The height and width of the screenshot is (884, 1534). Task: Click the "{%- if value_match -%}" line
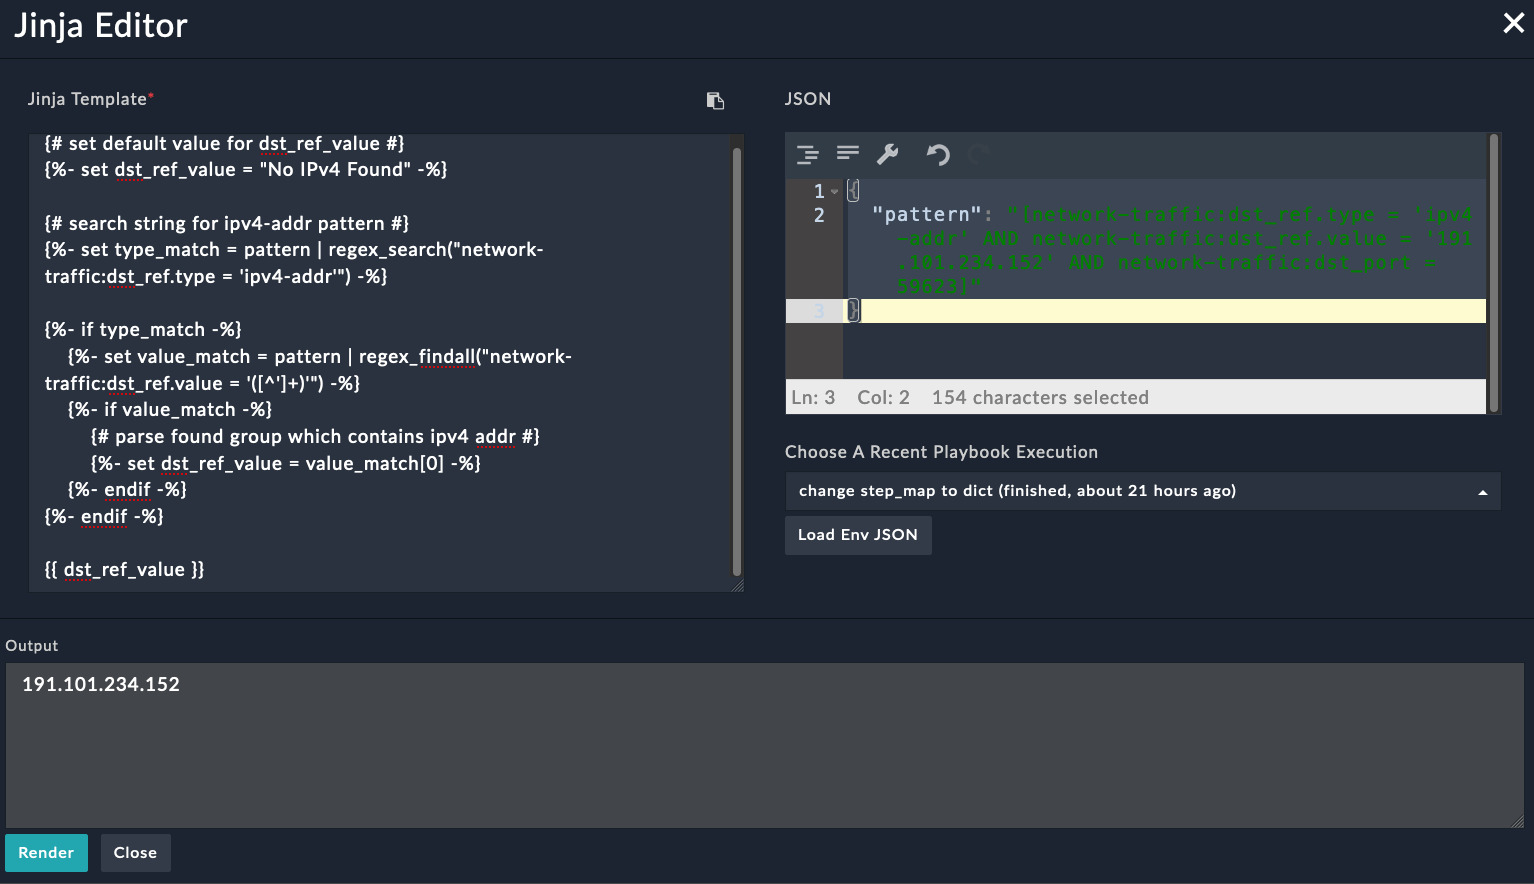pyautogui.click(x=170, y=410)
